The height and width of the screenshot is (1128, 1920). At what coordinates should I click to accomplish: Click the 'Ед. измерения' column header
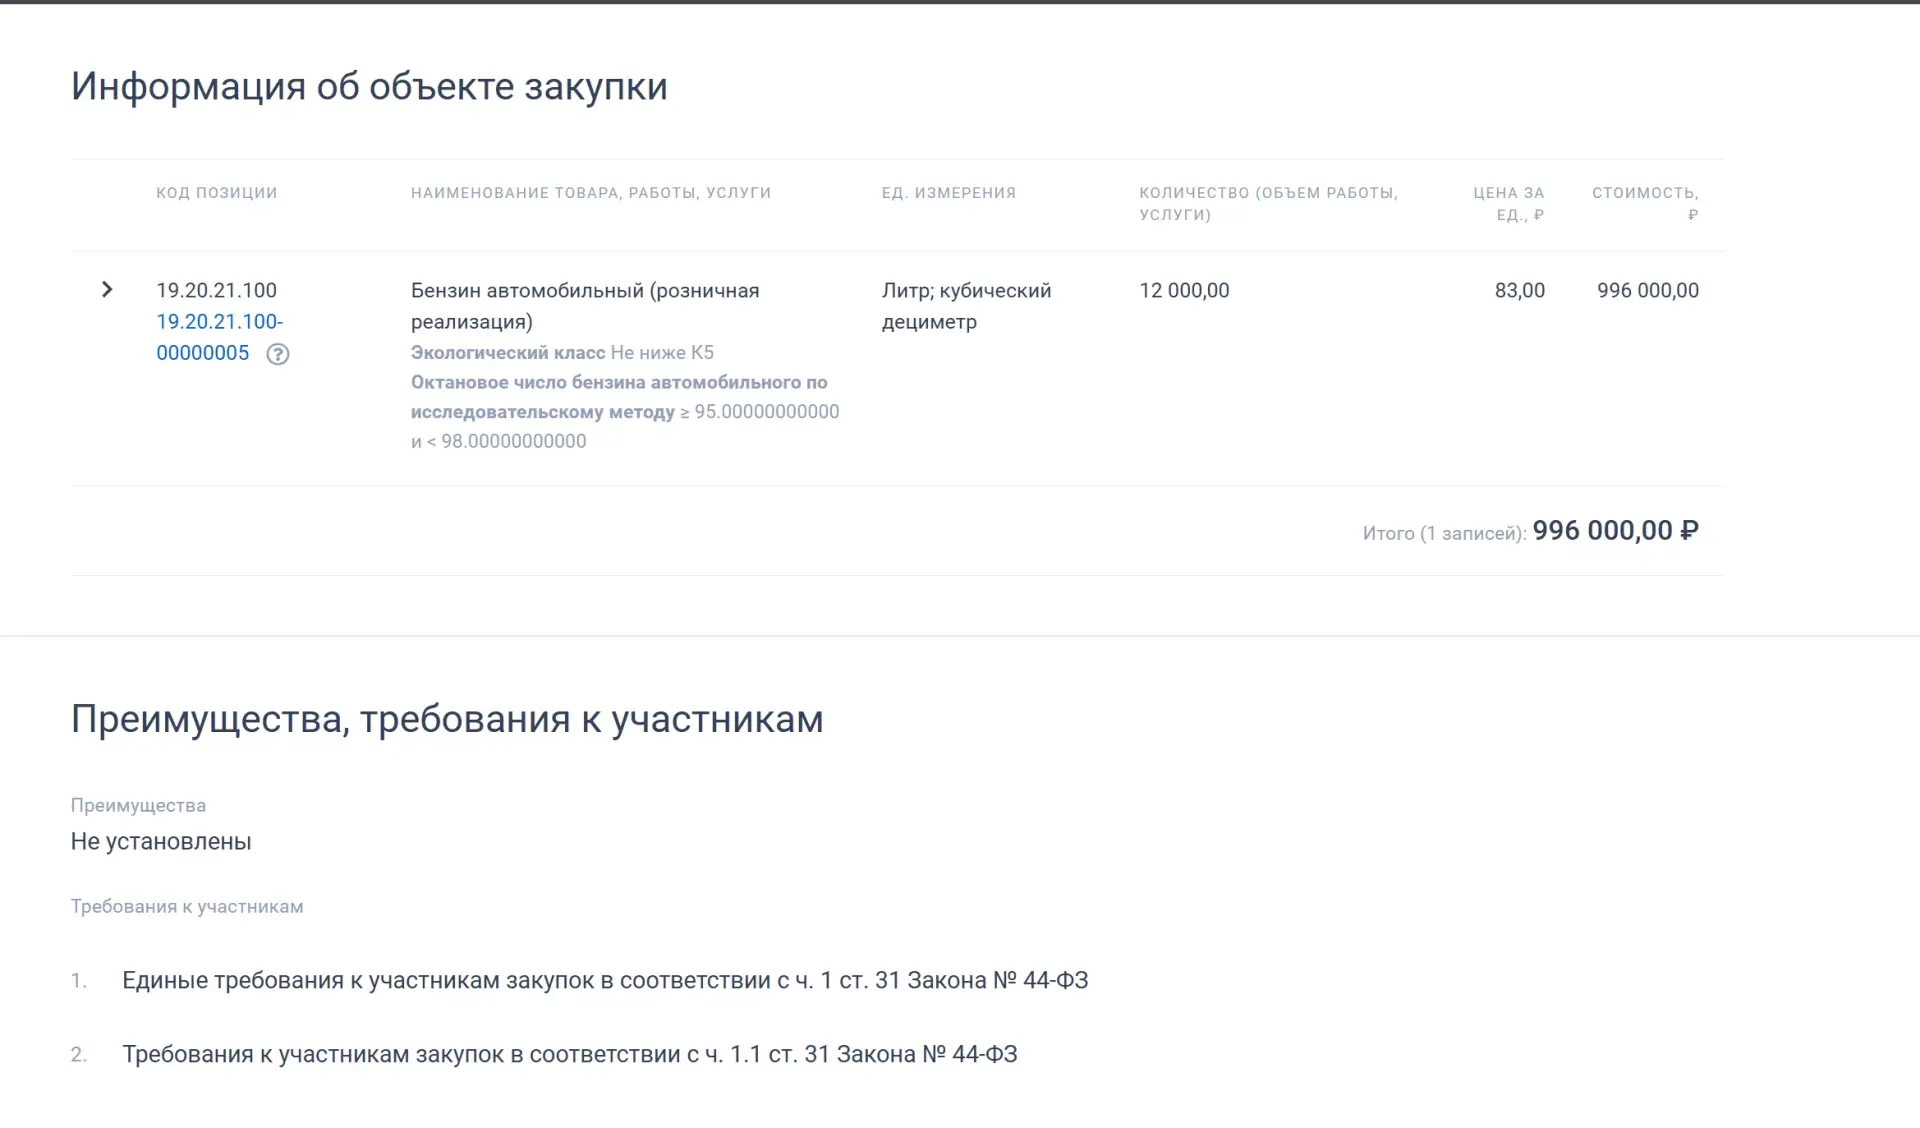click(949, 193)
